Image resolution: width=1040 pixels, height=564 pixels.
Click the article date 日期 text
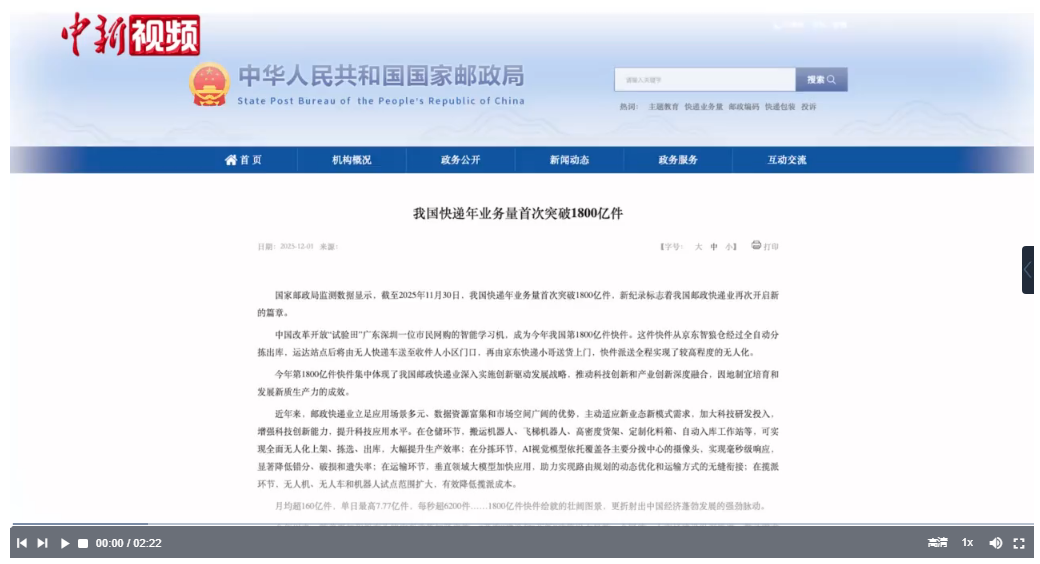(285, 246)
